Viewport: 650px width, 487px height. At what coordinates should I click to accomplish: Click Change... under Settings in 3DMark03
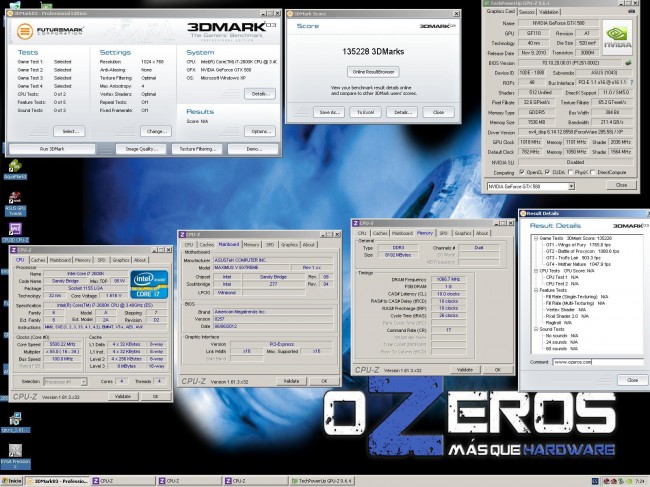(x=156, y=131)
